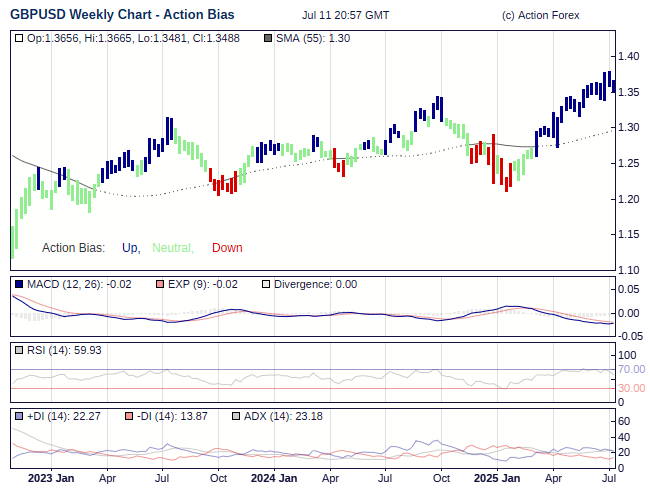650x489 pixels.
Task: Click the white OHLC legend square
Action: click(19, 38)
